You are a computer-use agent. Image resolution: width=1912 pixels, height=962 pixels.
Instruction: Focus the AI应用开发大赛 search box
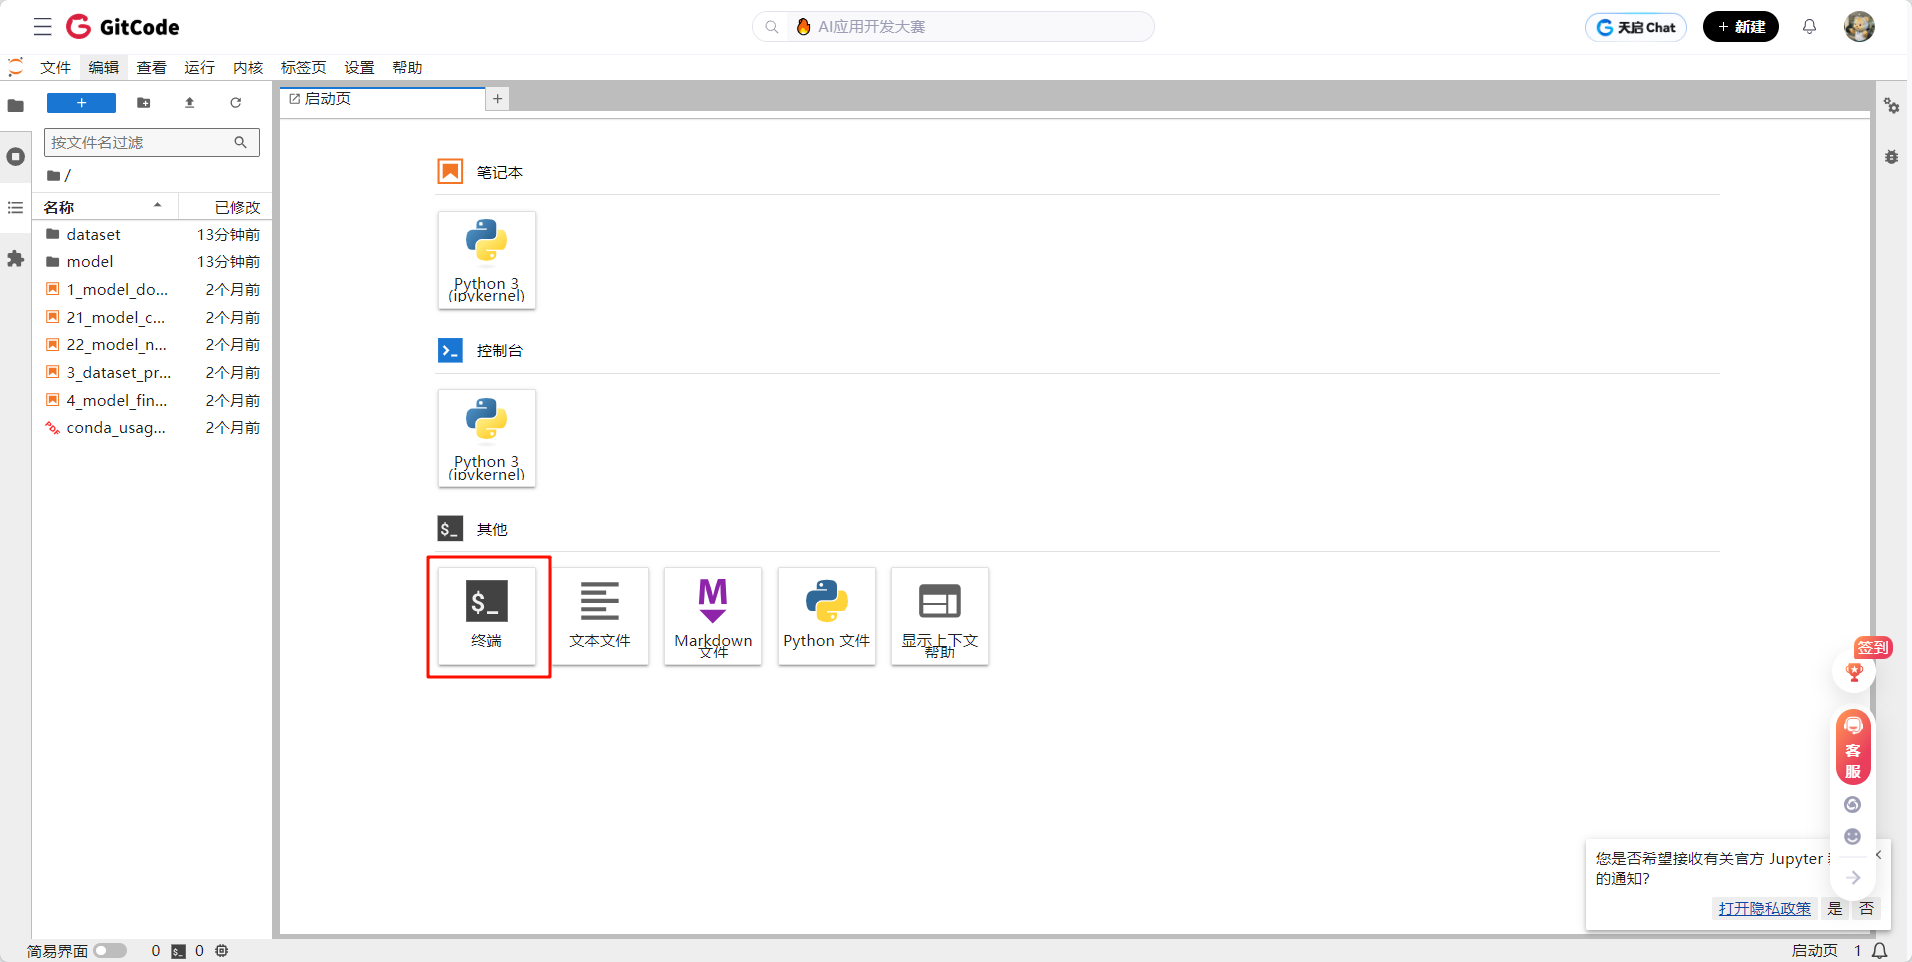tap(953, 27)
